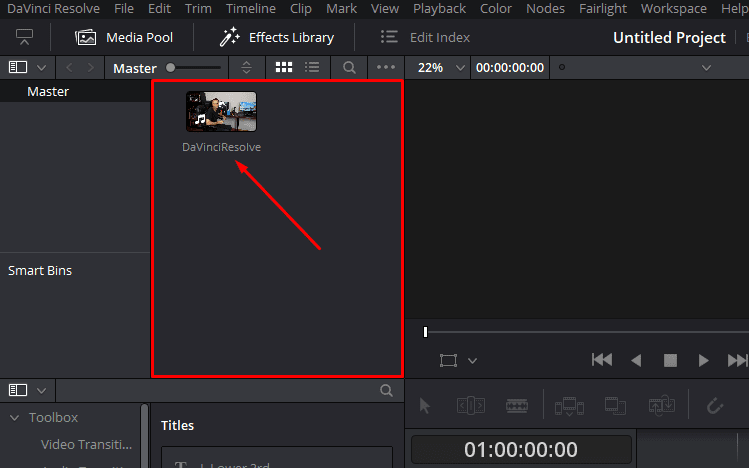Click the Titles heading
This screenshot has width=749, height=468.
pos(177,425)
